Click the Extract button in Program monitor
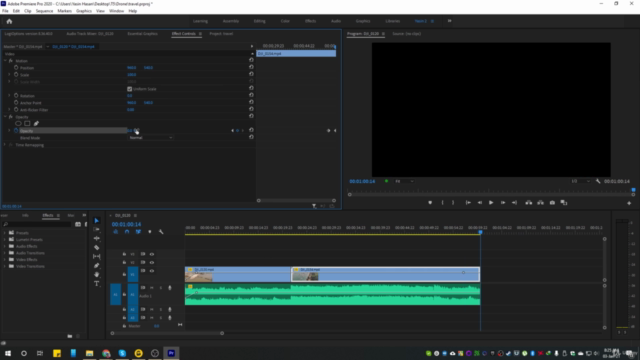The image size is (640, 360). click(540, 202)
